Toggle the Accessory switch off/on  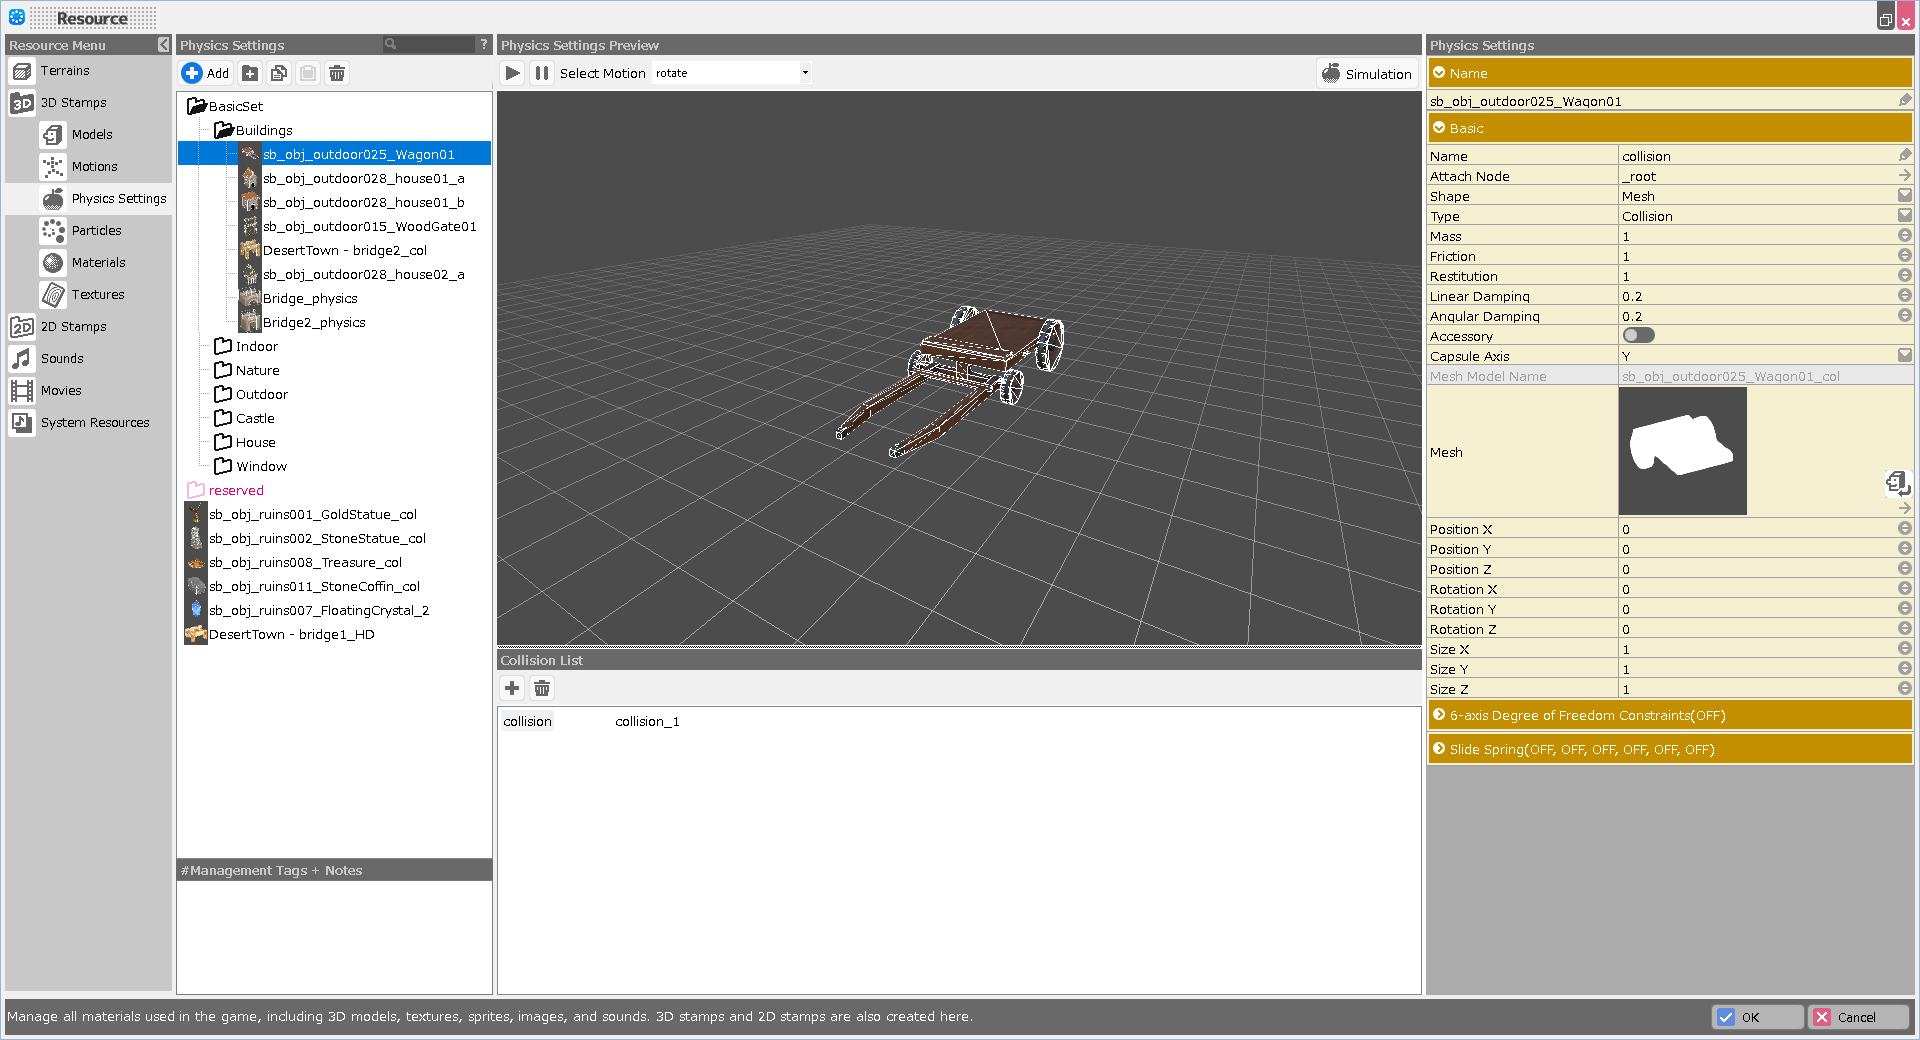[x=1638, y=335]
